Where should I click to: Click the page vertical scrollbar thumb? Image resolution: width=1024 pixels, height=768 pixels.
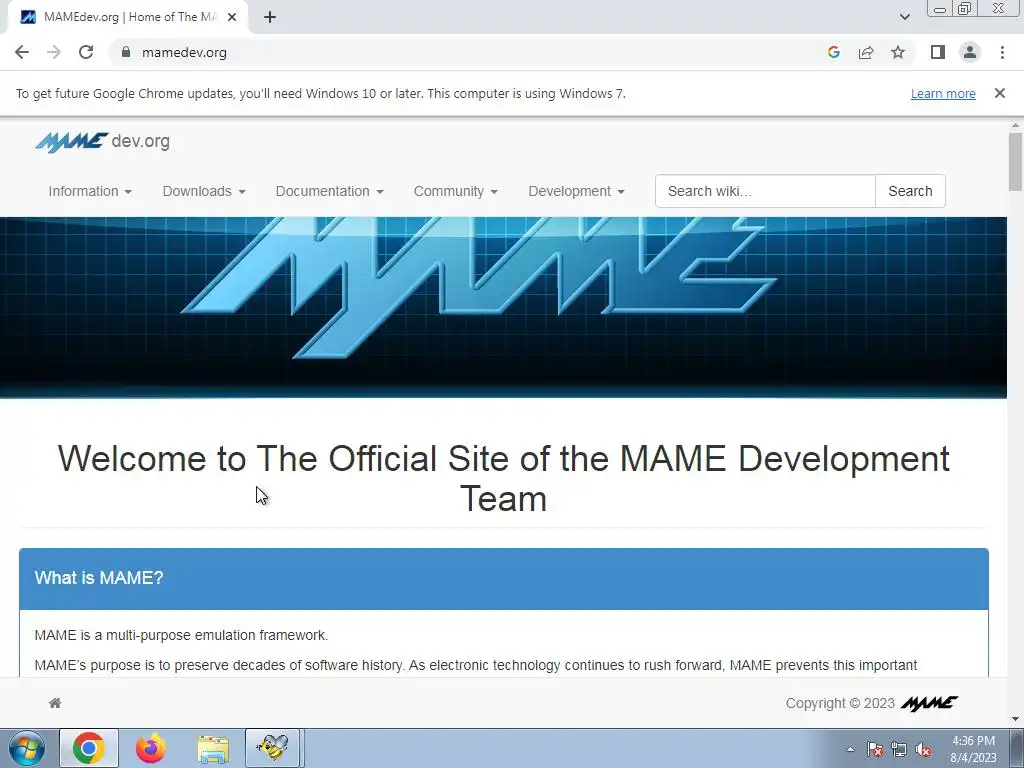[1015, 161]
